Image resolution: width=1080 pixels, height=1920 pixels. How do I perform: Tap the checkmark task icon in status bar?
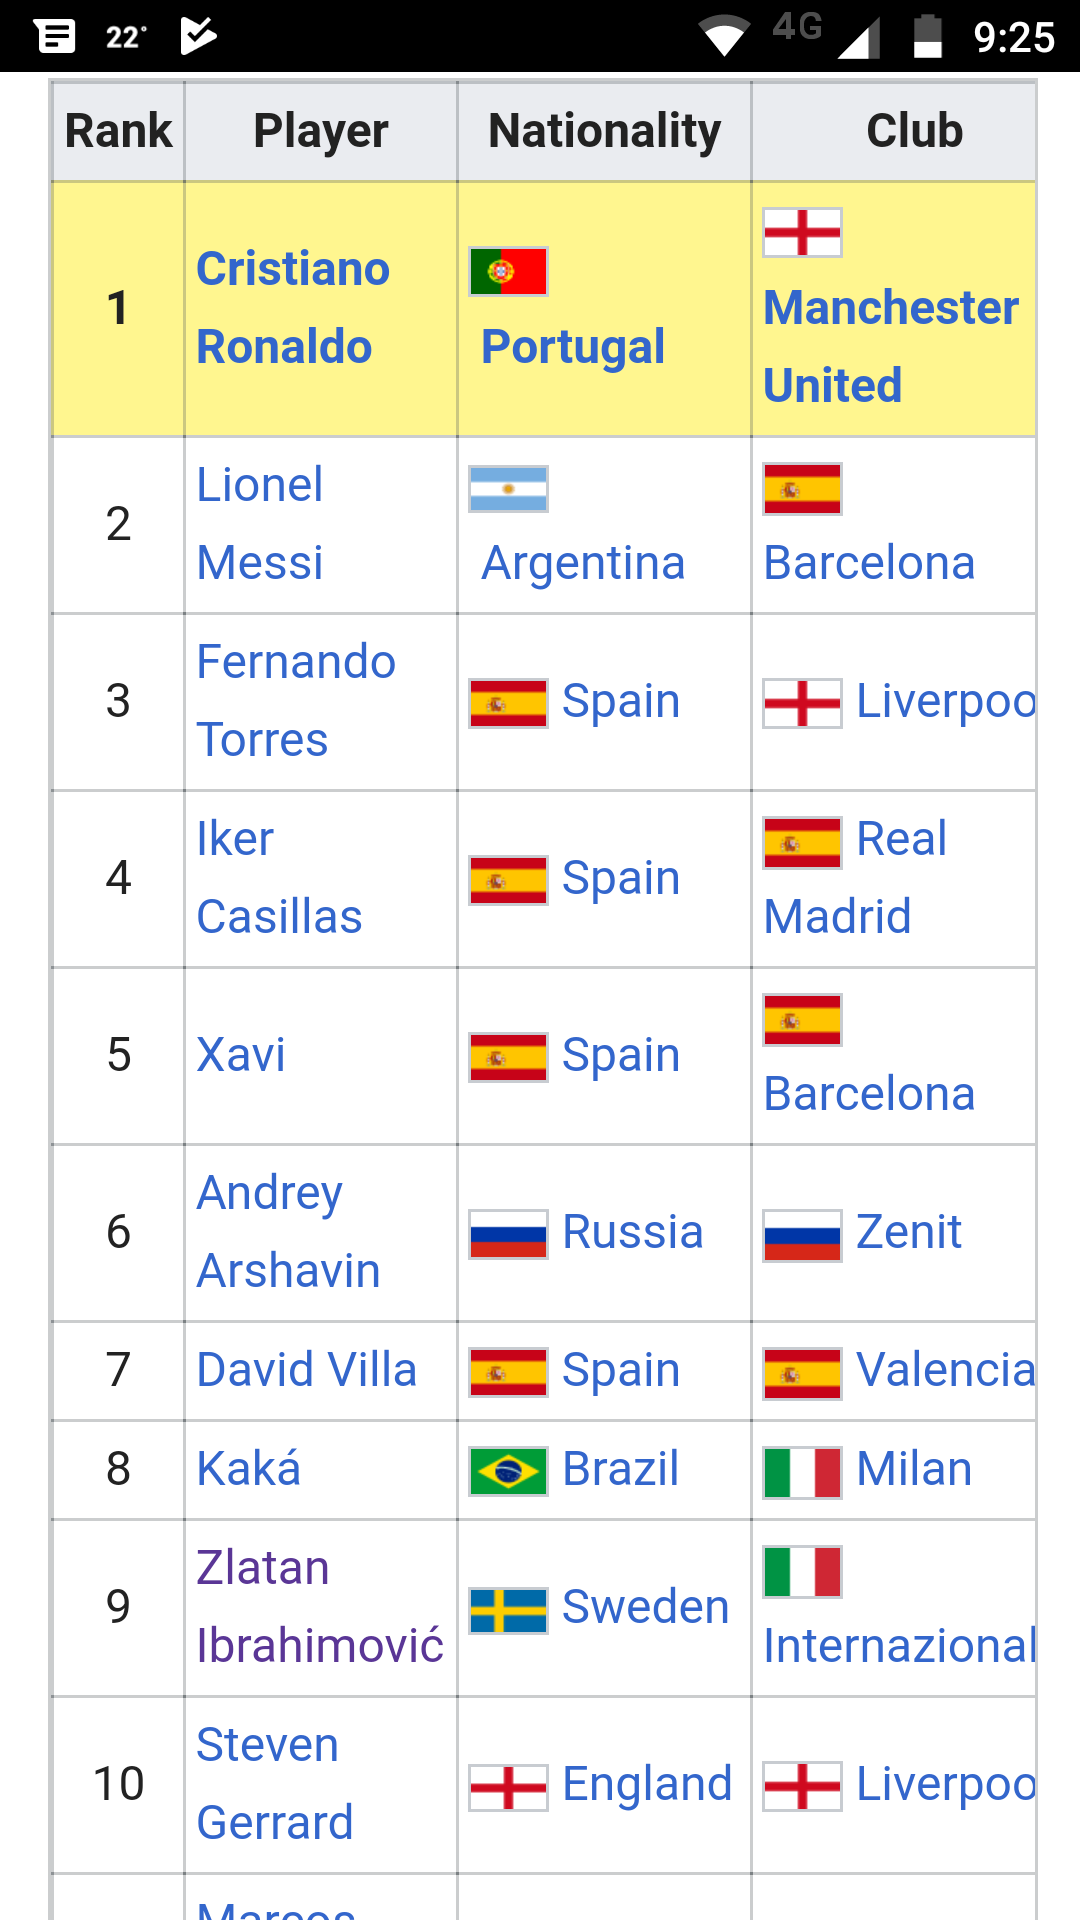point(198,36)
